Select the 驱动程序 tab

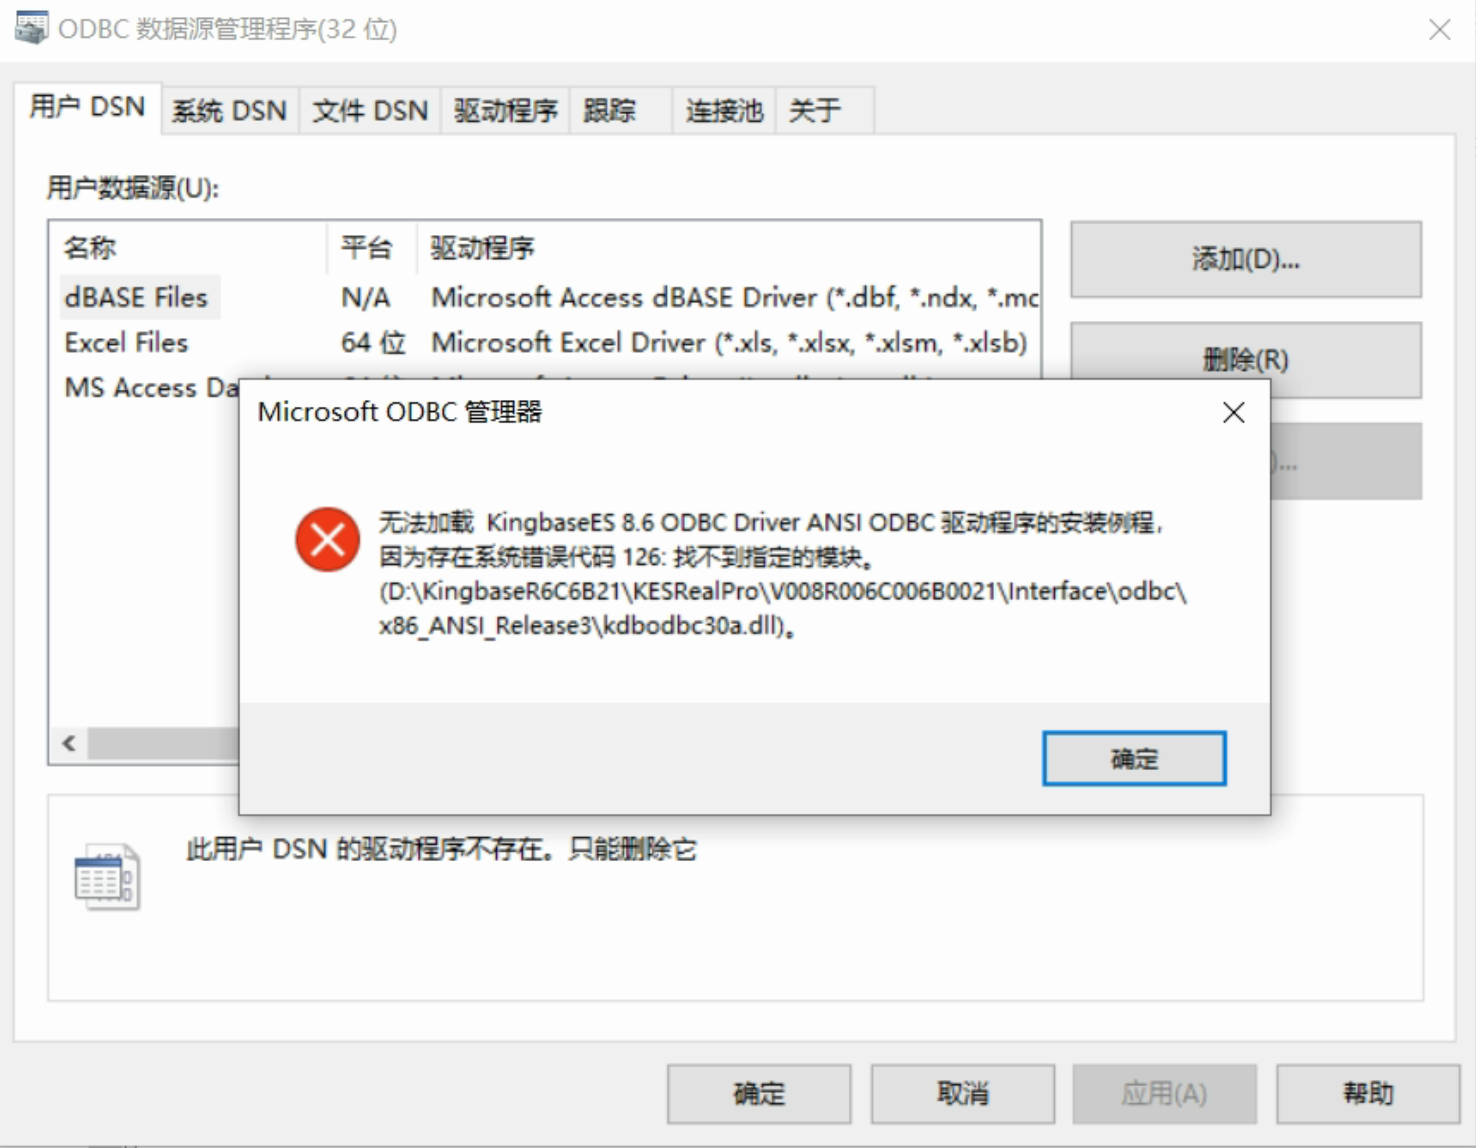[x=506, y=110]
